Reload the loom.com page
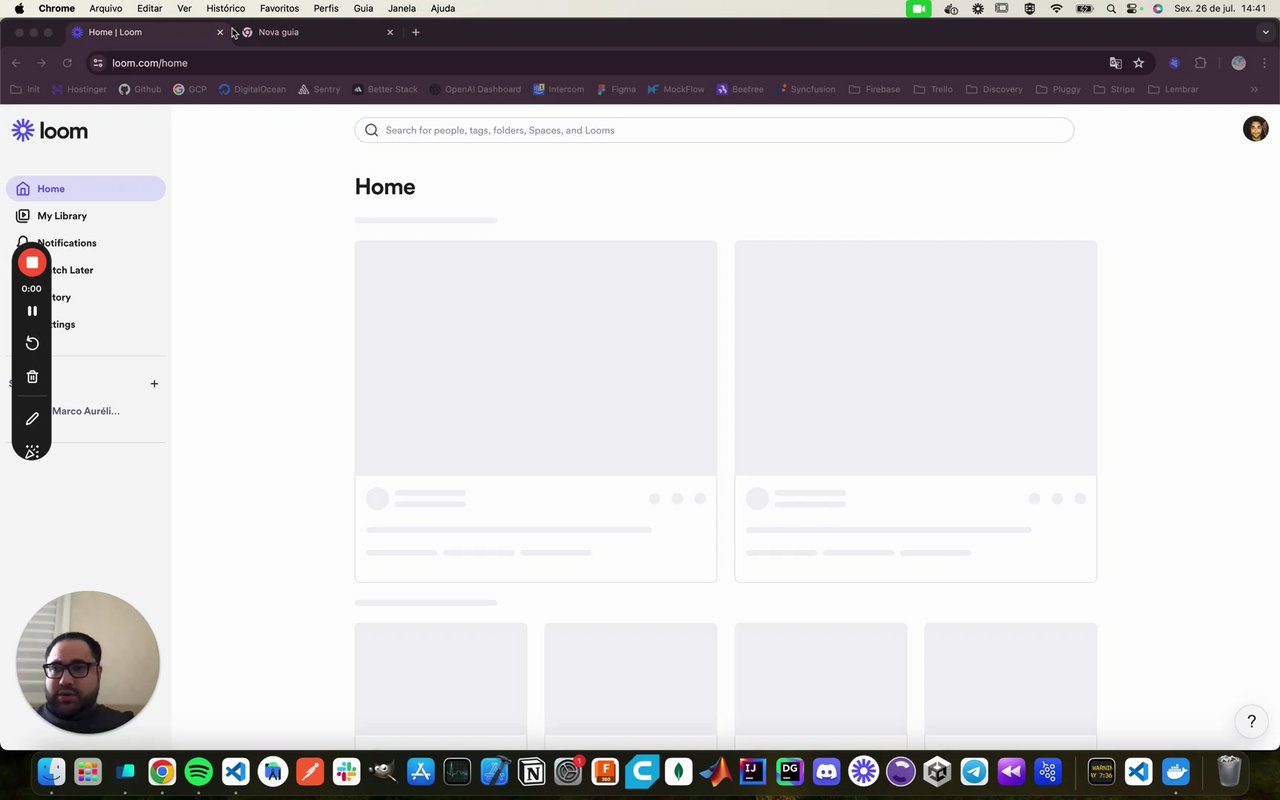 click(67, 63)
